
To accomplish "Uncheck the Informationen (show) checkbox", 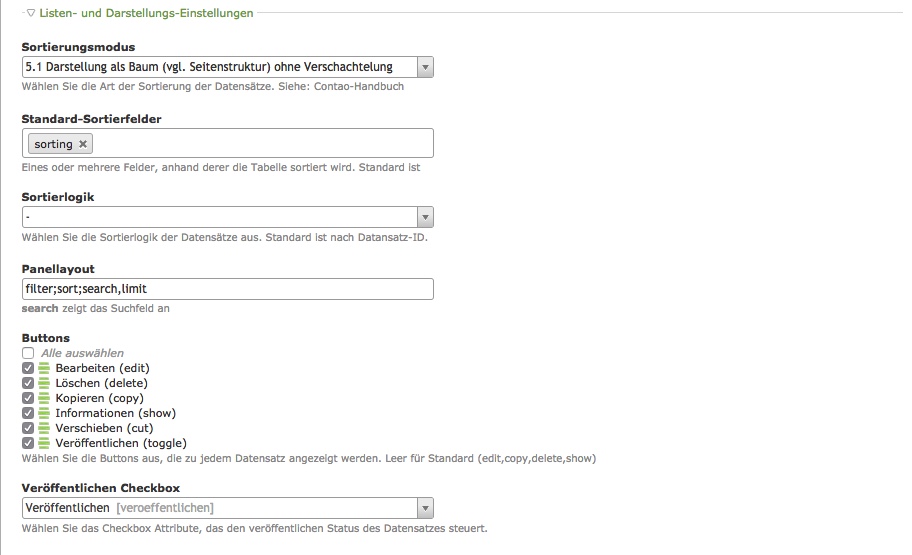I will tap(28, 413).
